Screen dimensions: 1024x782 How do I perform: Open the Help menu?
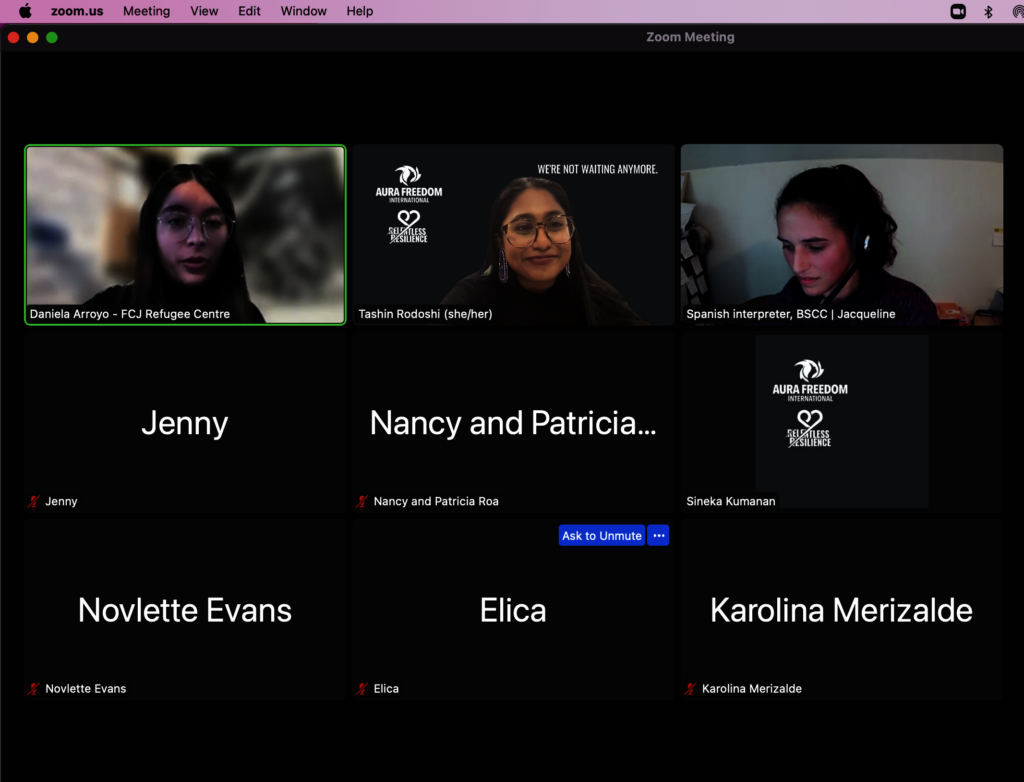tap(360, 11)
